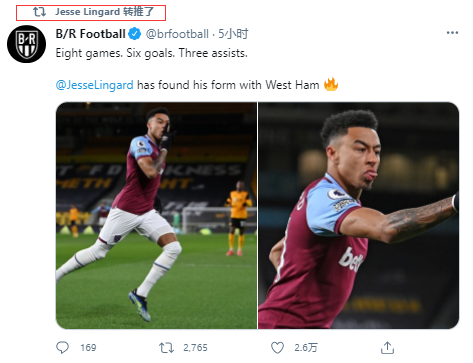The height and width of the screenshot is (363, 473).
Task: Open the share upload icon
Action: click(x=387, y=348)
